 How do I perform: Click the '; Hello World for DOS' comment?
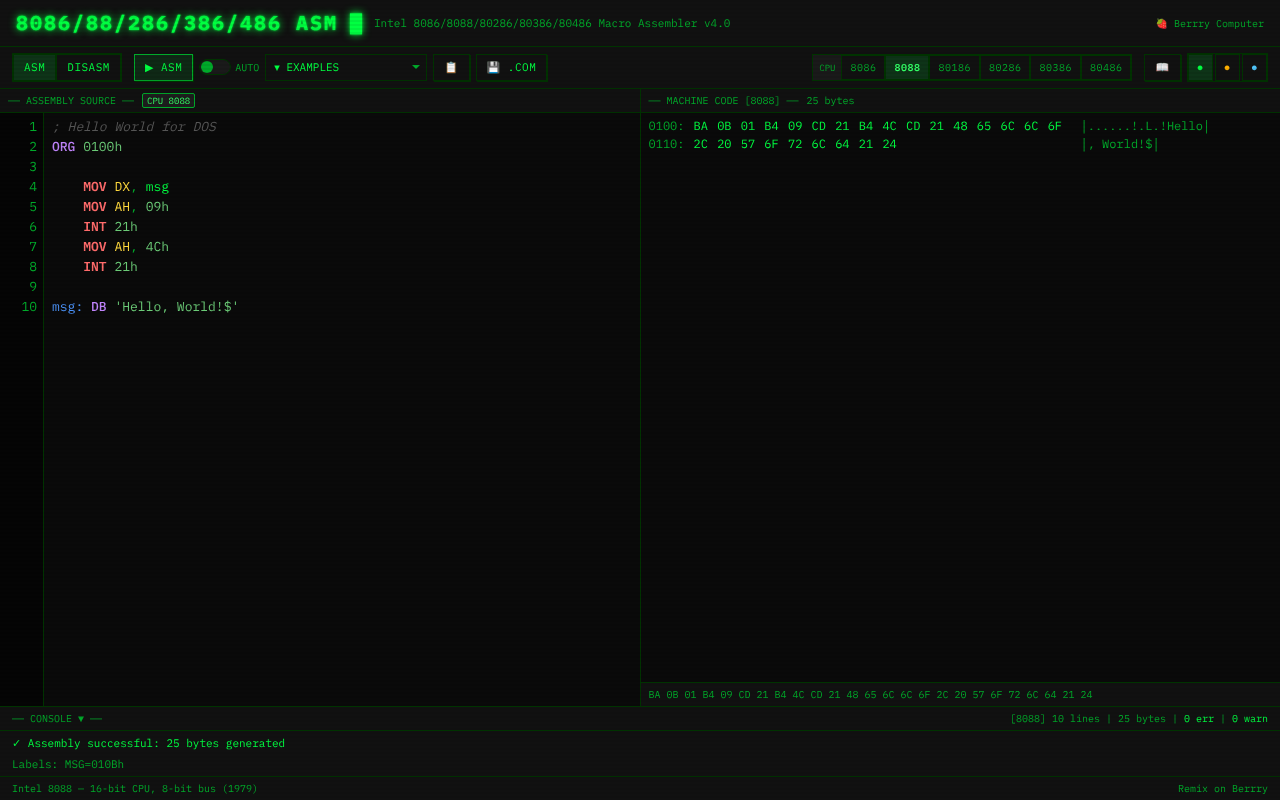coord(134,127)
